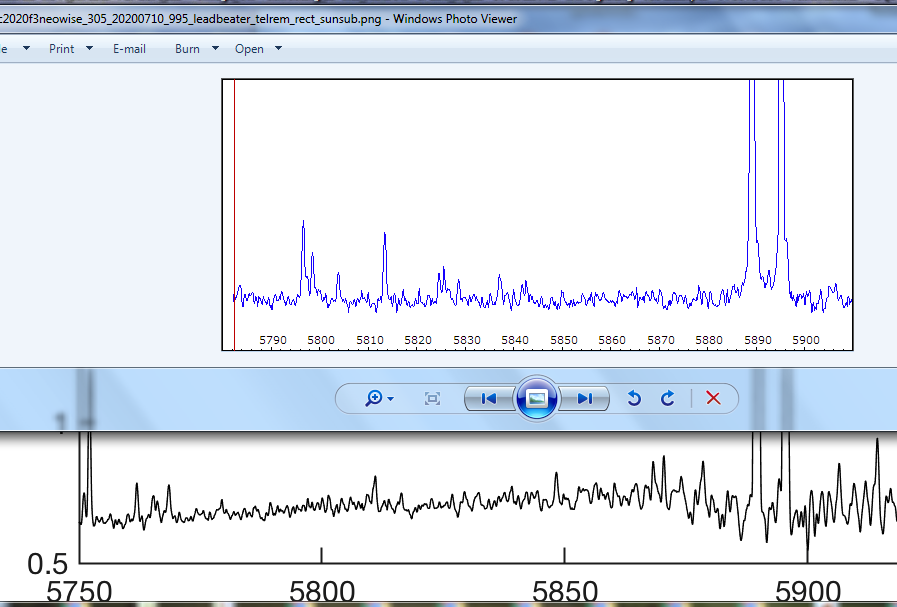Click the Open menu label
The height and width of the screenshot is (607, 897).
point(249,48)
